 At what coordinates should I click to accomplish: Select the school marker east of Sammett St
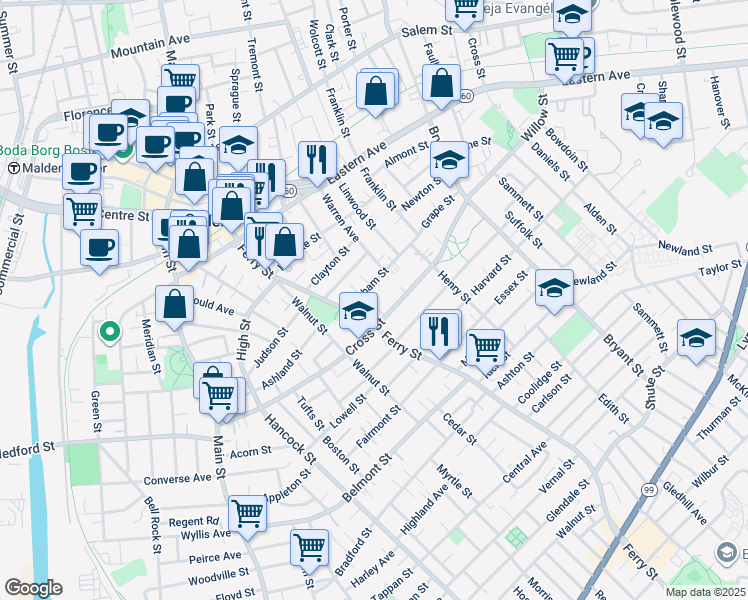tap(696, 338)
